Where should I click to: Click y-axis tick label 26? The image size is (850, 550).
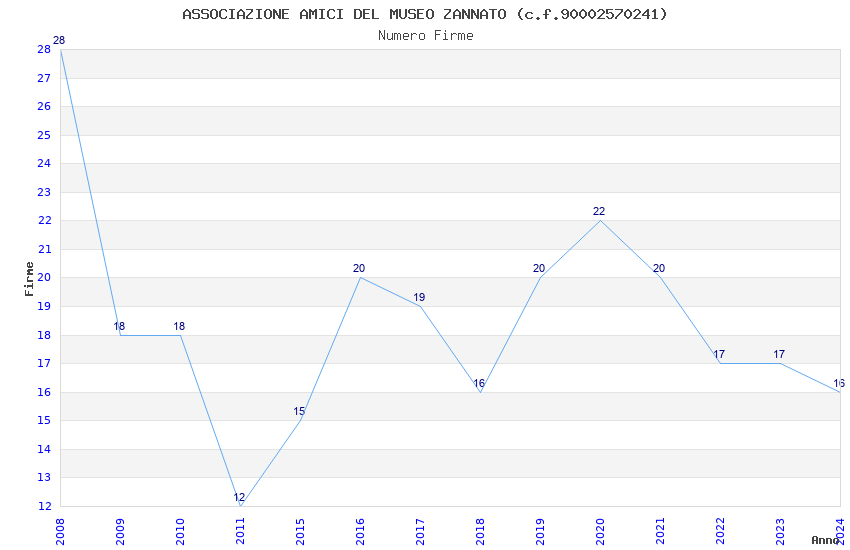pos(44,106)
